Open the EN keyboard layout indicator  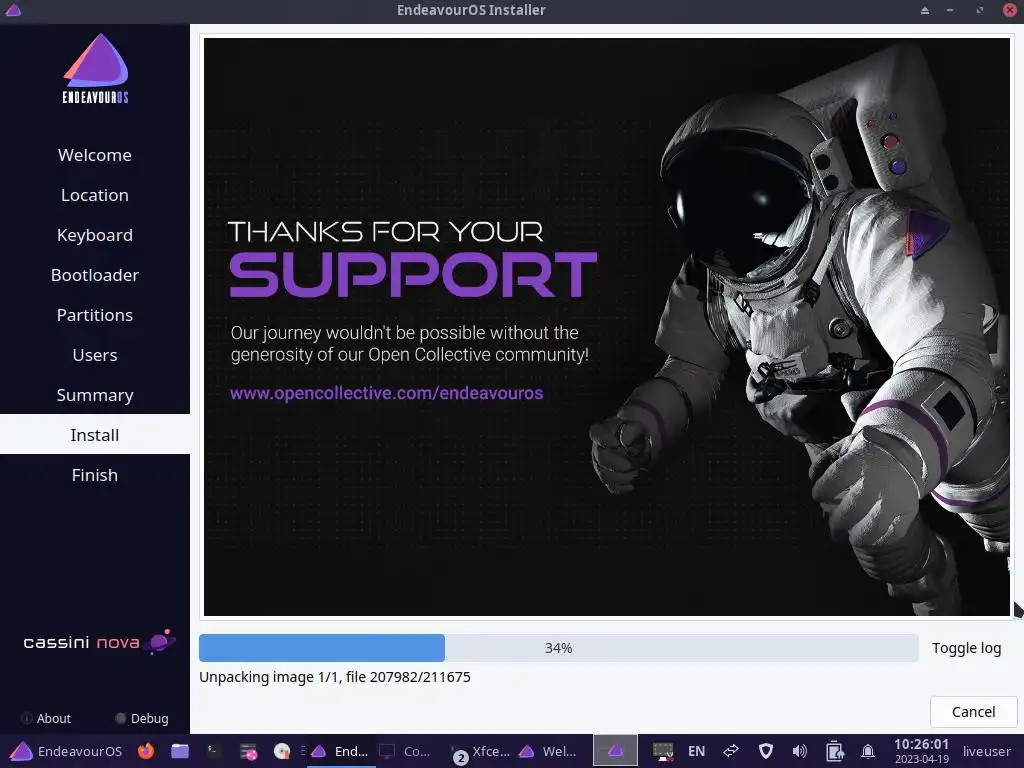696,751
